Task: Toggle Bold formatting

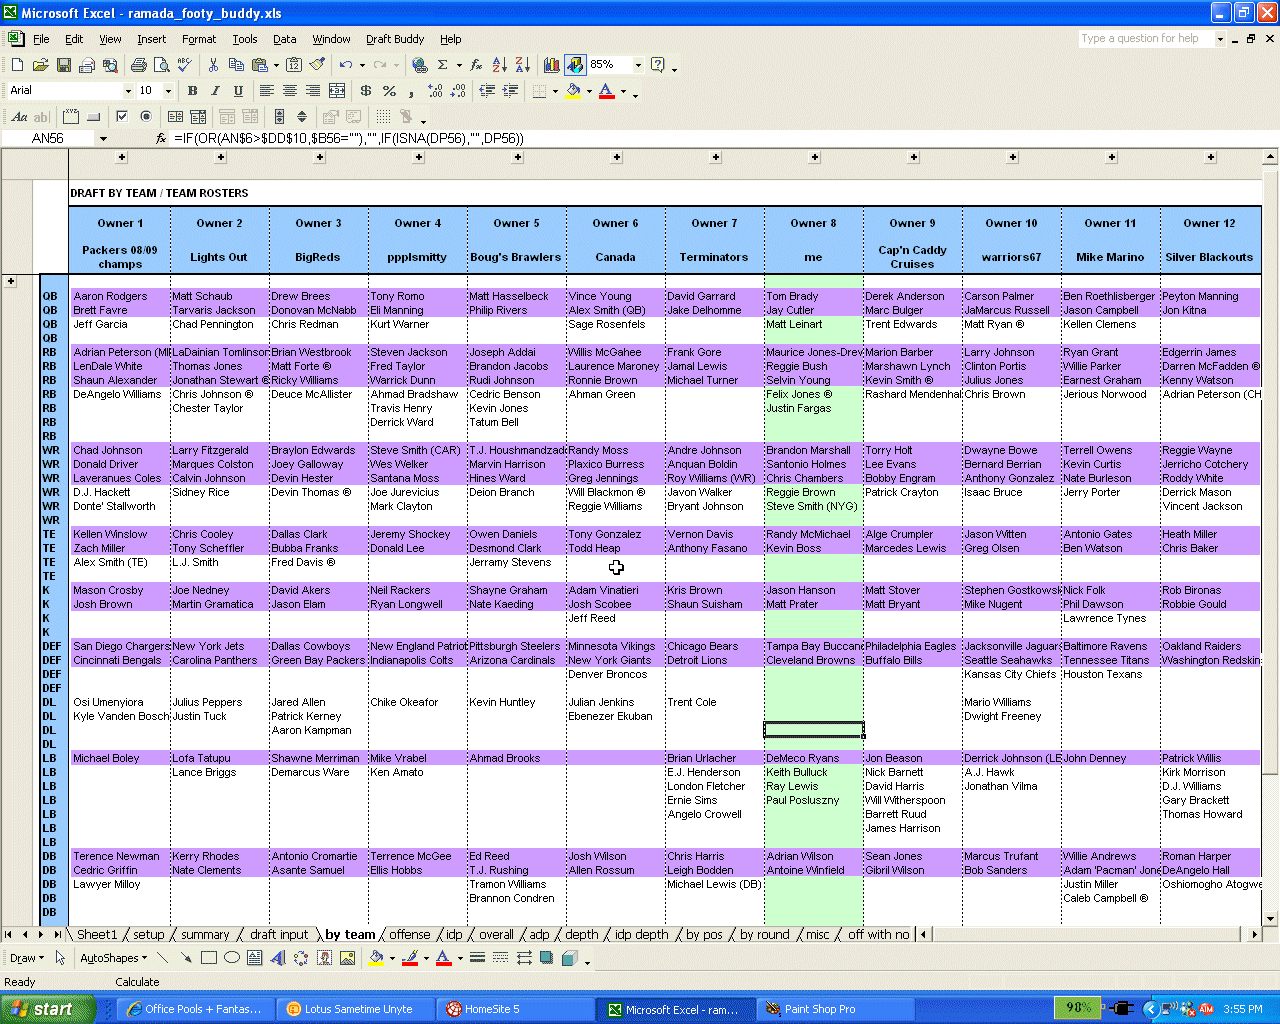Action: click(192, 91)
